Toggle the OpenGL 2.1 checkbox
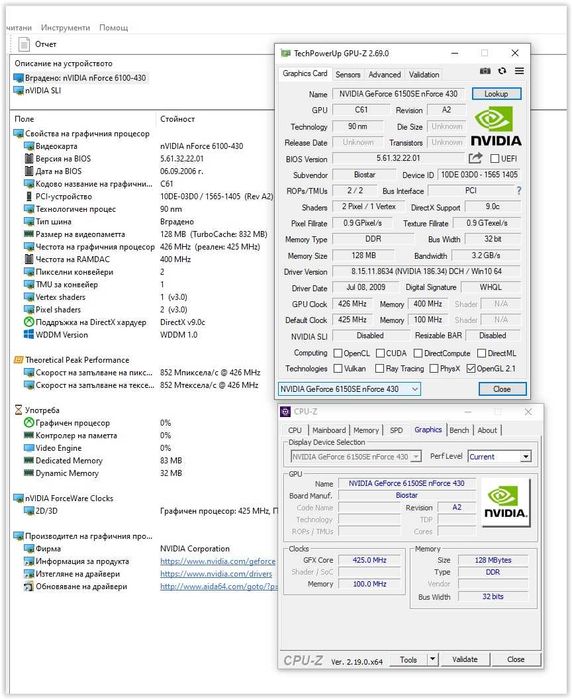Screen dimensions: 572x699 (x=471, y=369)
